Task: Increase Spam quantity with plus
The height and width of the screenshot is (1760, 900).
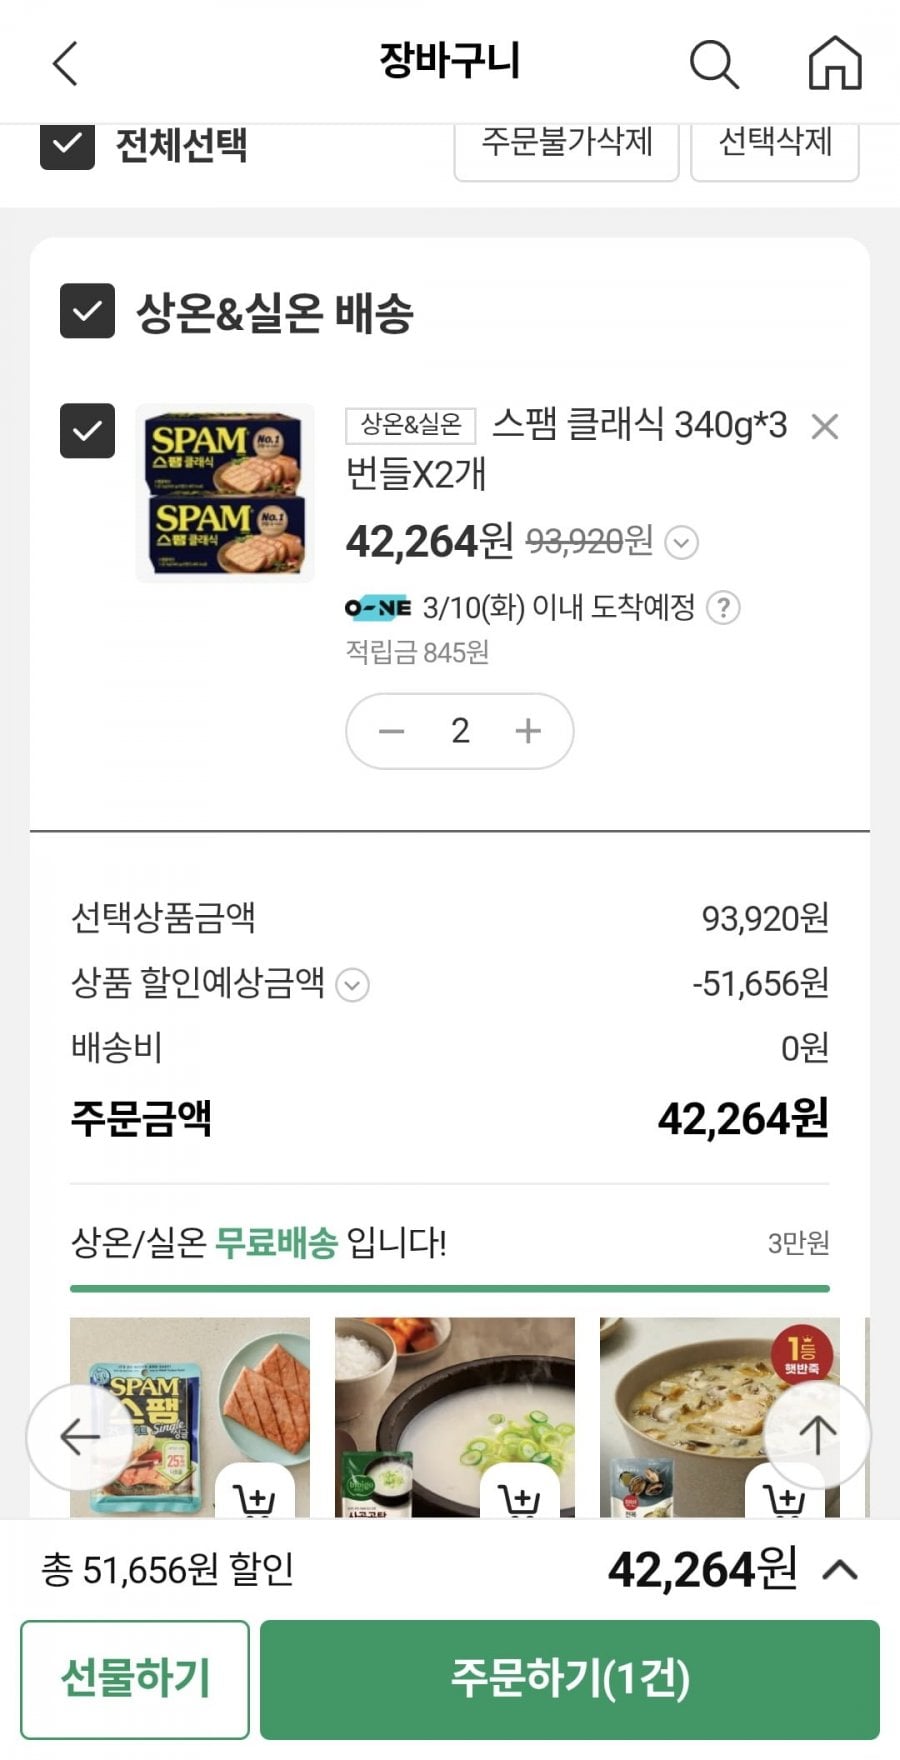Action: pyautogui.click(x=528, y=731)
